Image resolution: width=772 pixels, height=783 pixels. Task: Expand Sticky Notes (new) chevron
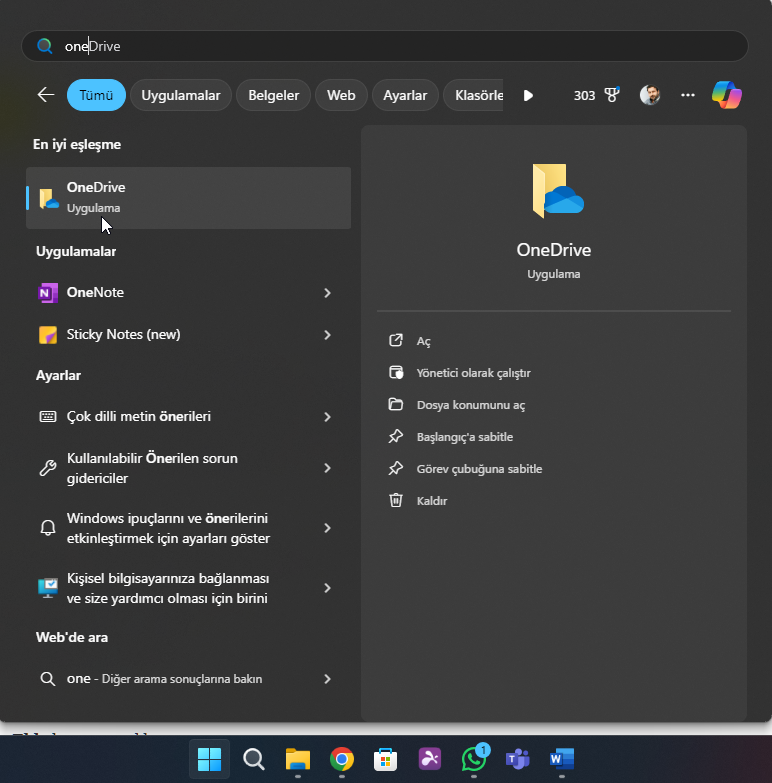pyautogui.click(x=327, y=335)
